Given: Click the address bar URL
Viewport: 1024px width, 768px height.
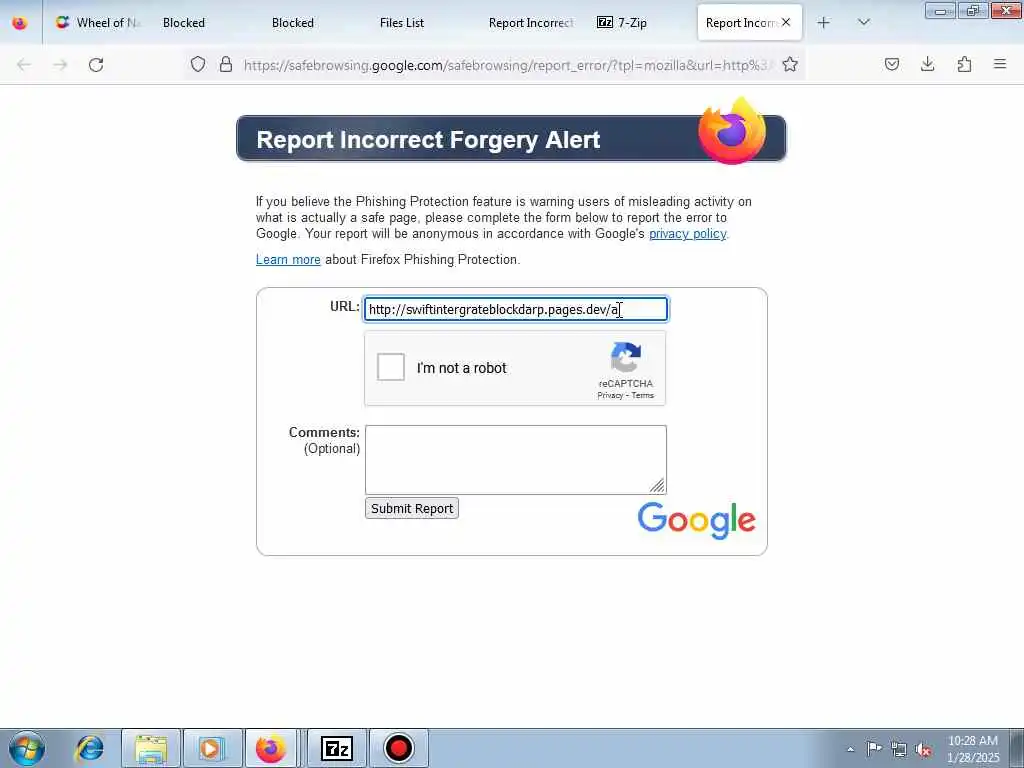Looking at the screenshot, I should coord(506,65).
